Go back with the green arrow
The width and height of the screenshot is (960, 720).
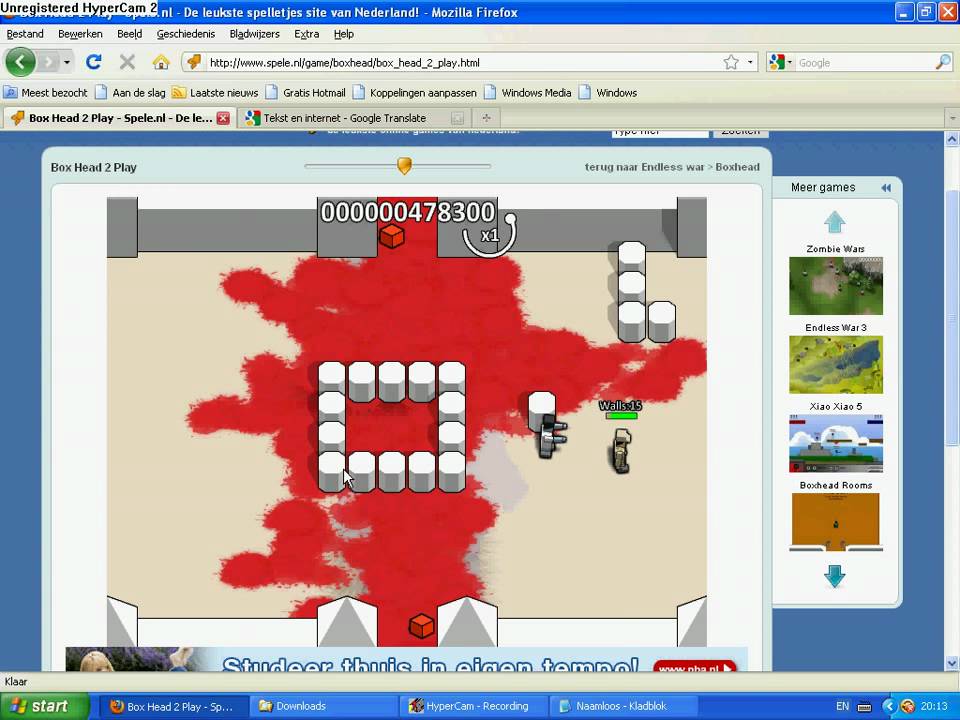tap(20, 62)
